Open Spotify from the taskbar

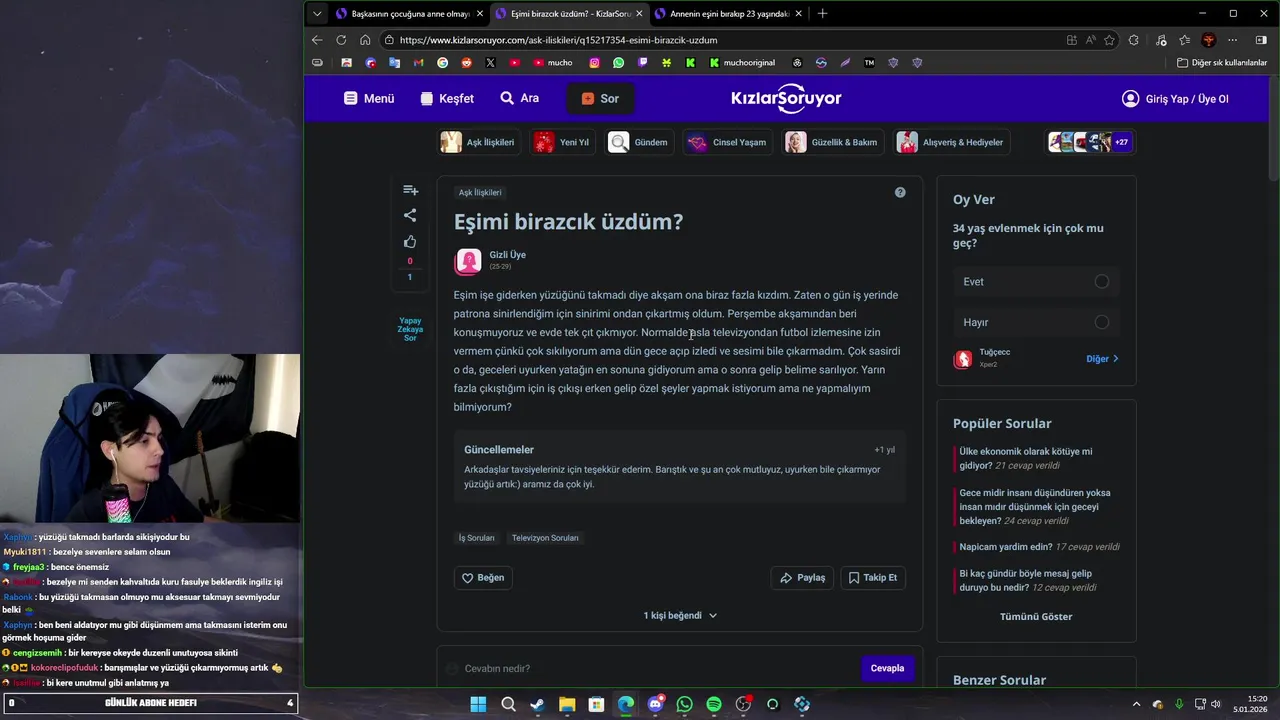[714, 704]
